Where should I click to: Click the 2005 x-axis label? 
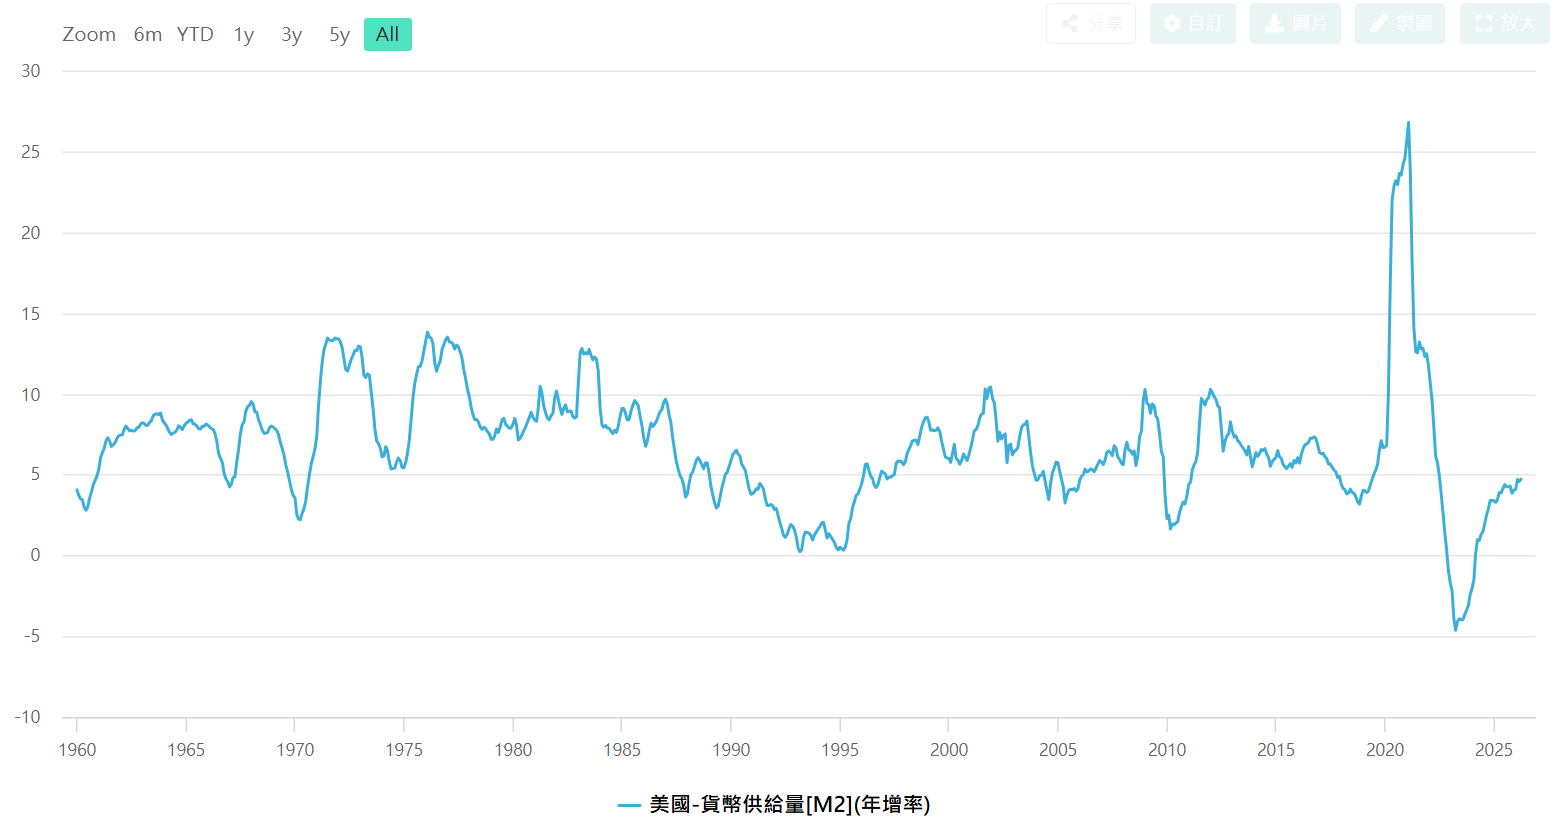point(1058,750)
